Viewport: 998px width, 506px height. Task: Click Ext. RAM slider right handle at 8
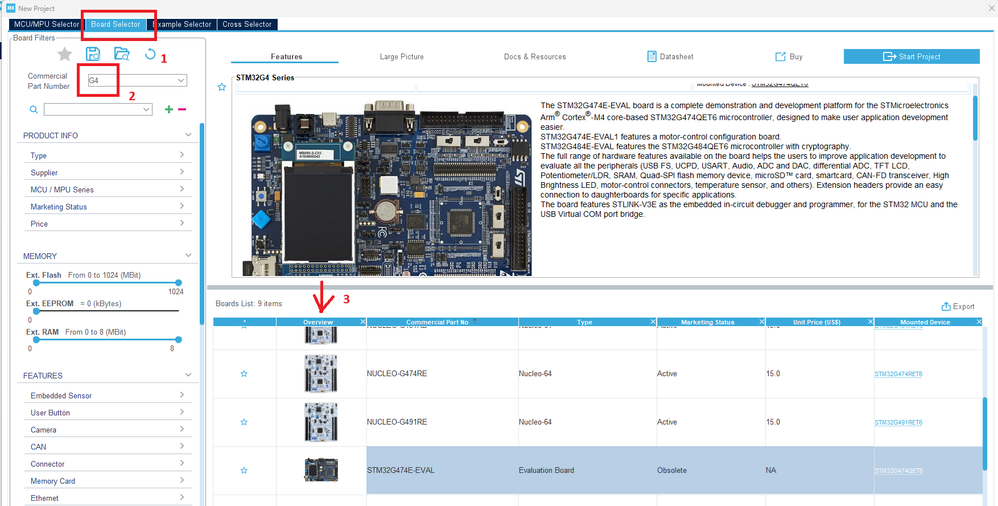coord(178,340)
